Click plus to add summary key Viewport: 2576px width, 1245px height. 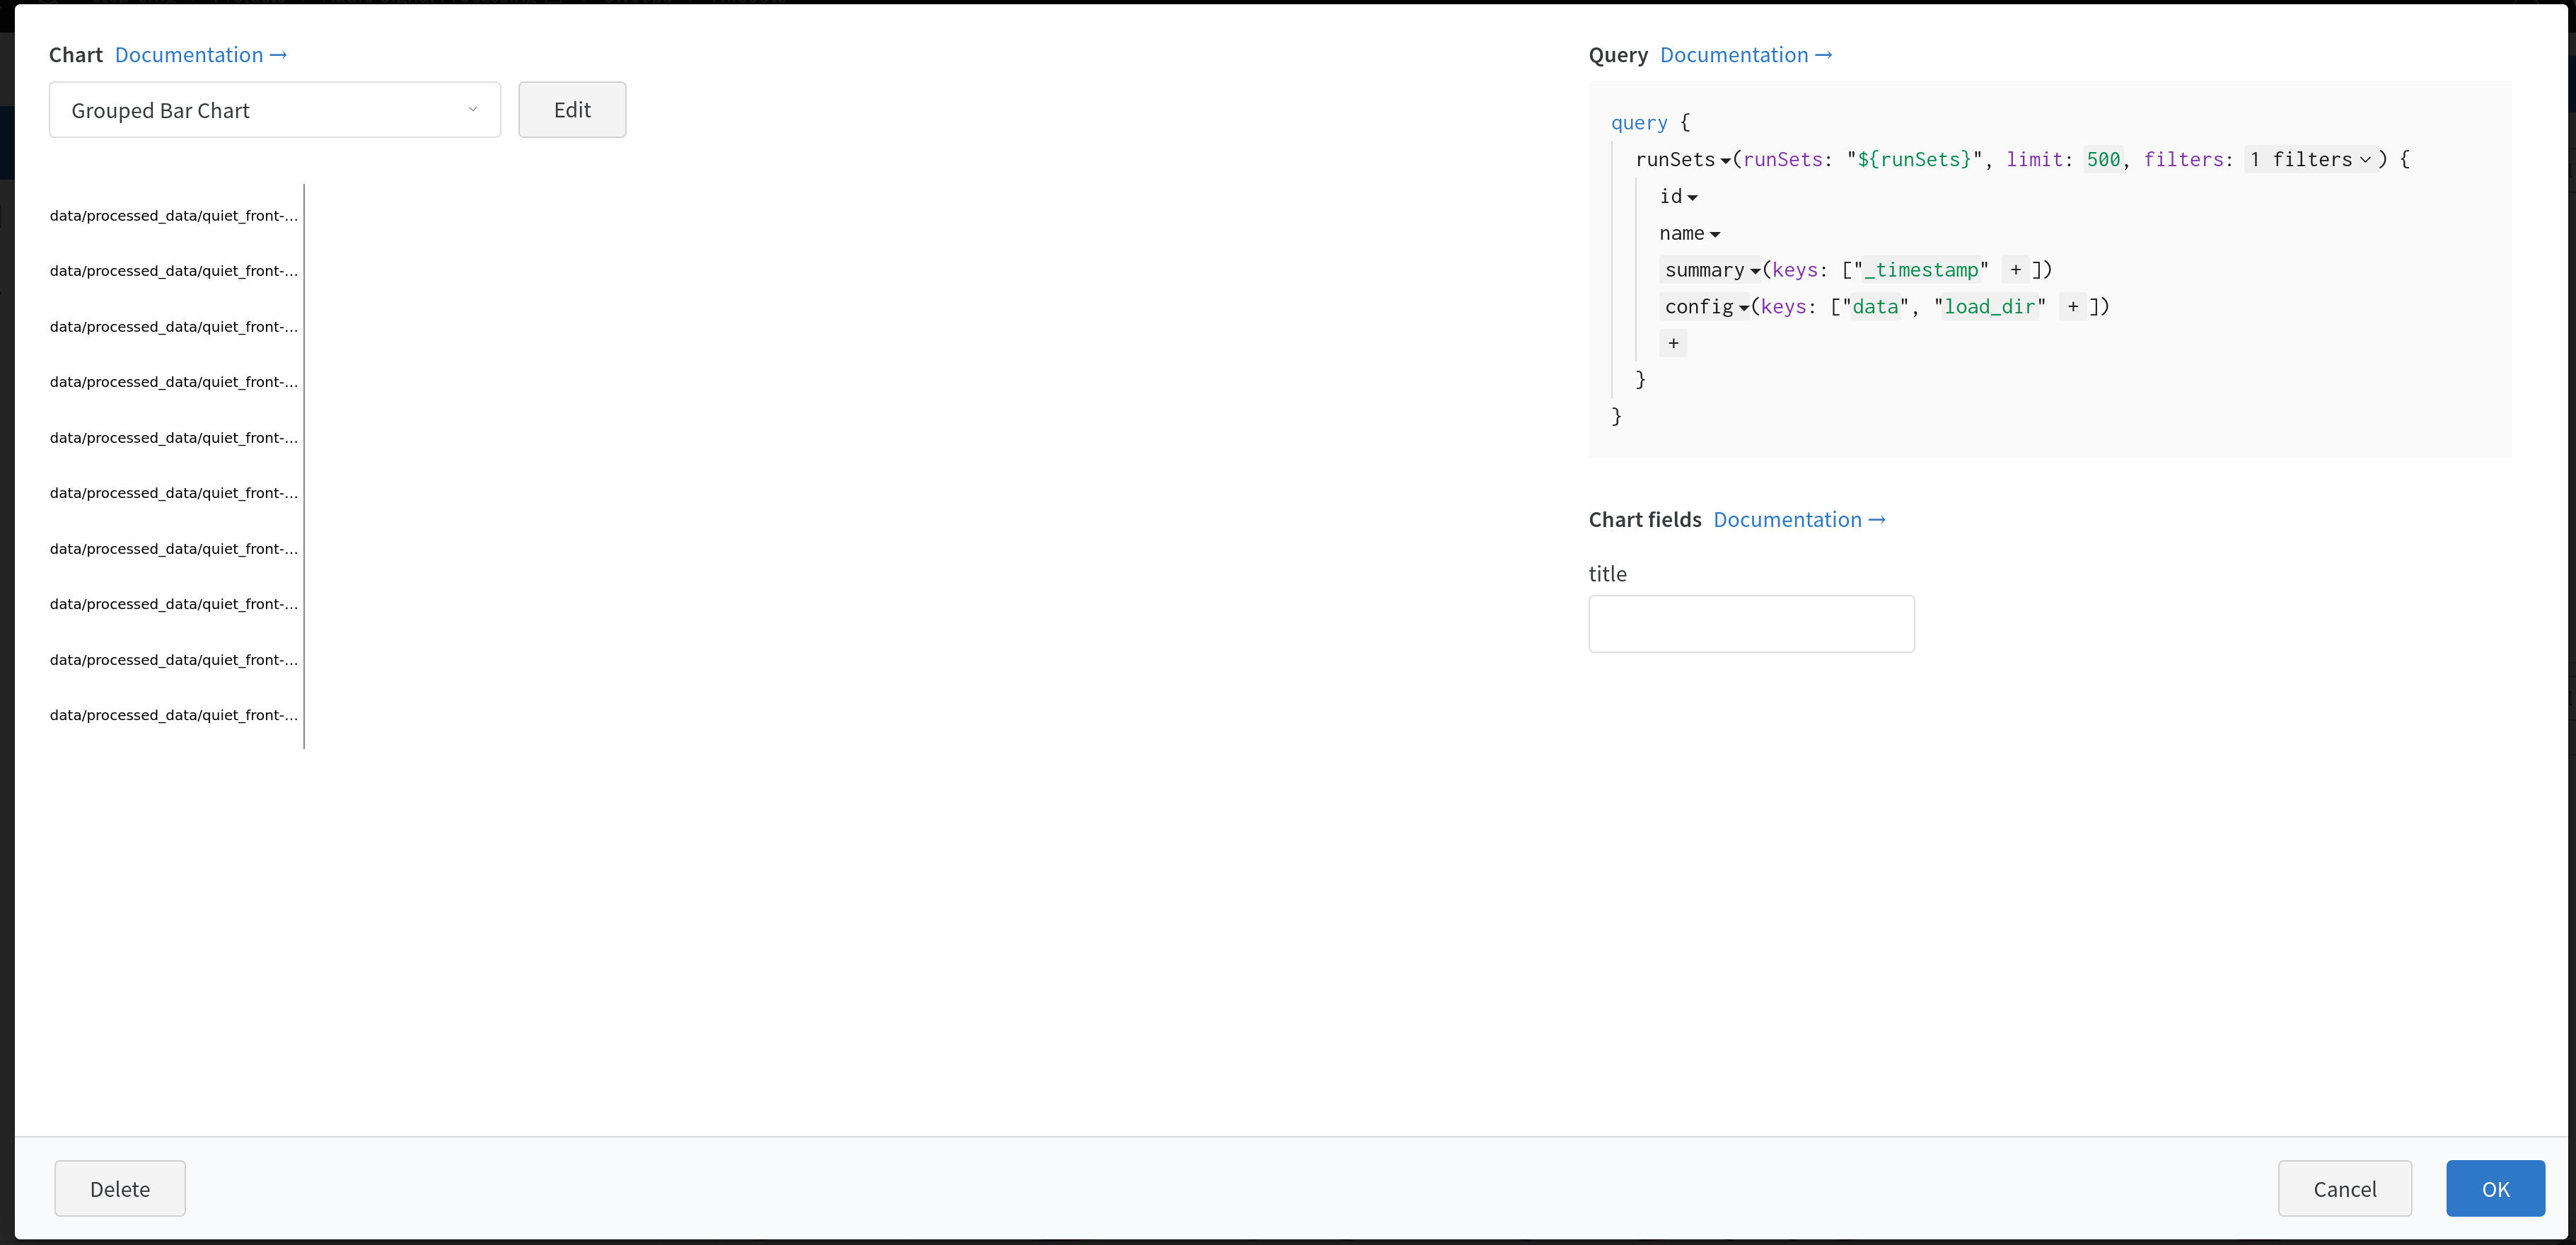point(2016,270)
